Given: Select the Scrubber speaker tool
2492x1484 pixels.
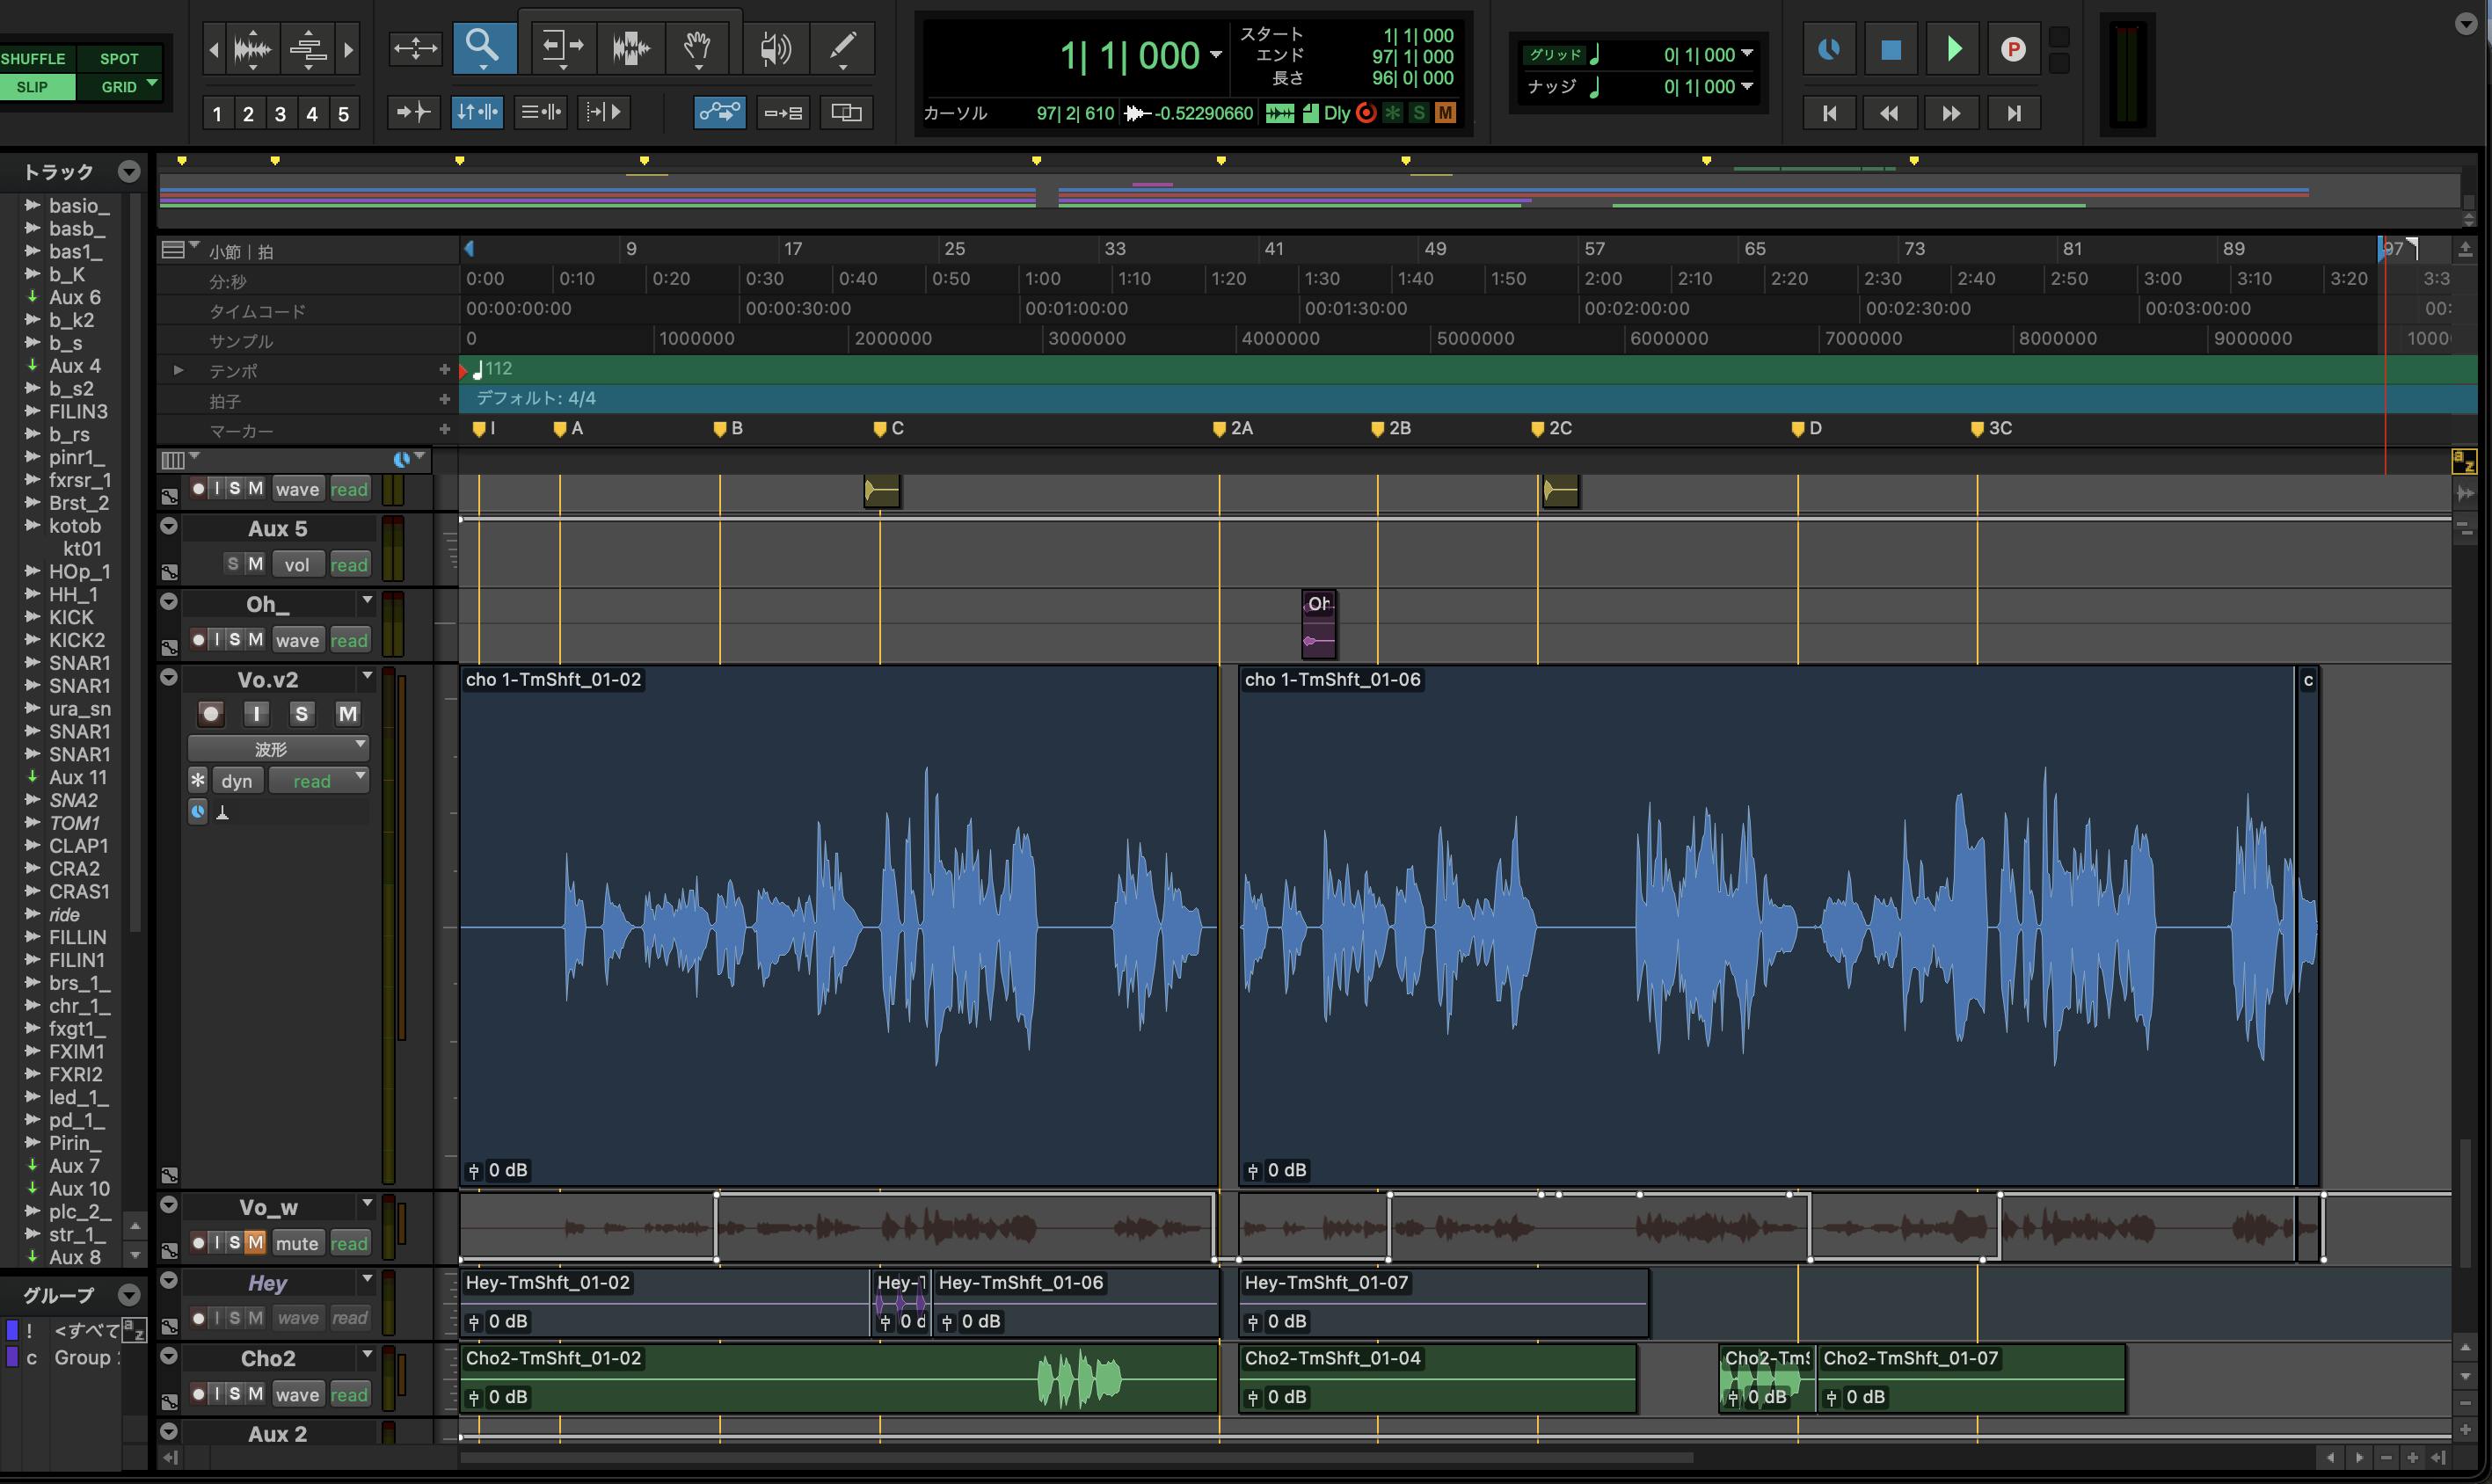Looking at the screenshot, I should (774, 47).
